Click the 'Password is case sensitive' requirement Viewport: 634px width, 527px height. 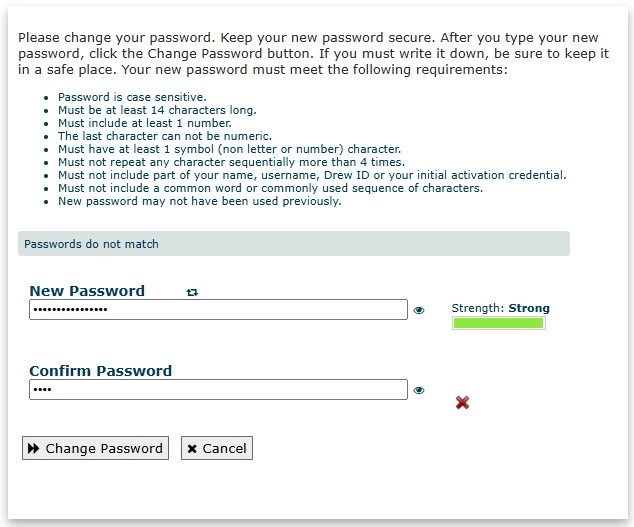[132, 97]
